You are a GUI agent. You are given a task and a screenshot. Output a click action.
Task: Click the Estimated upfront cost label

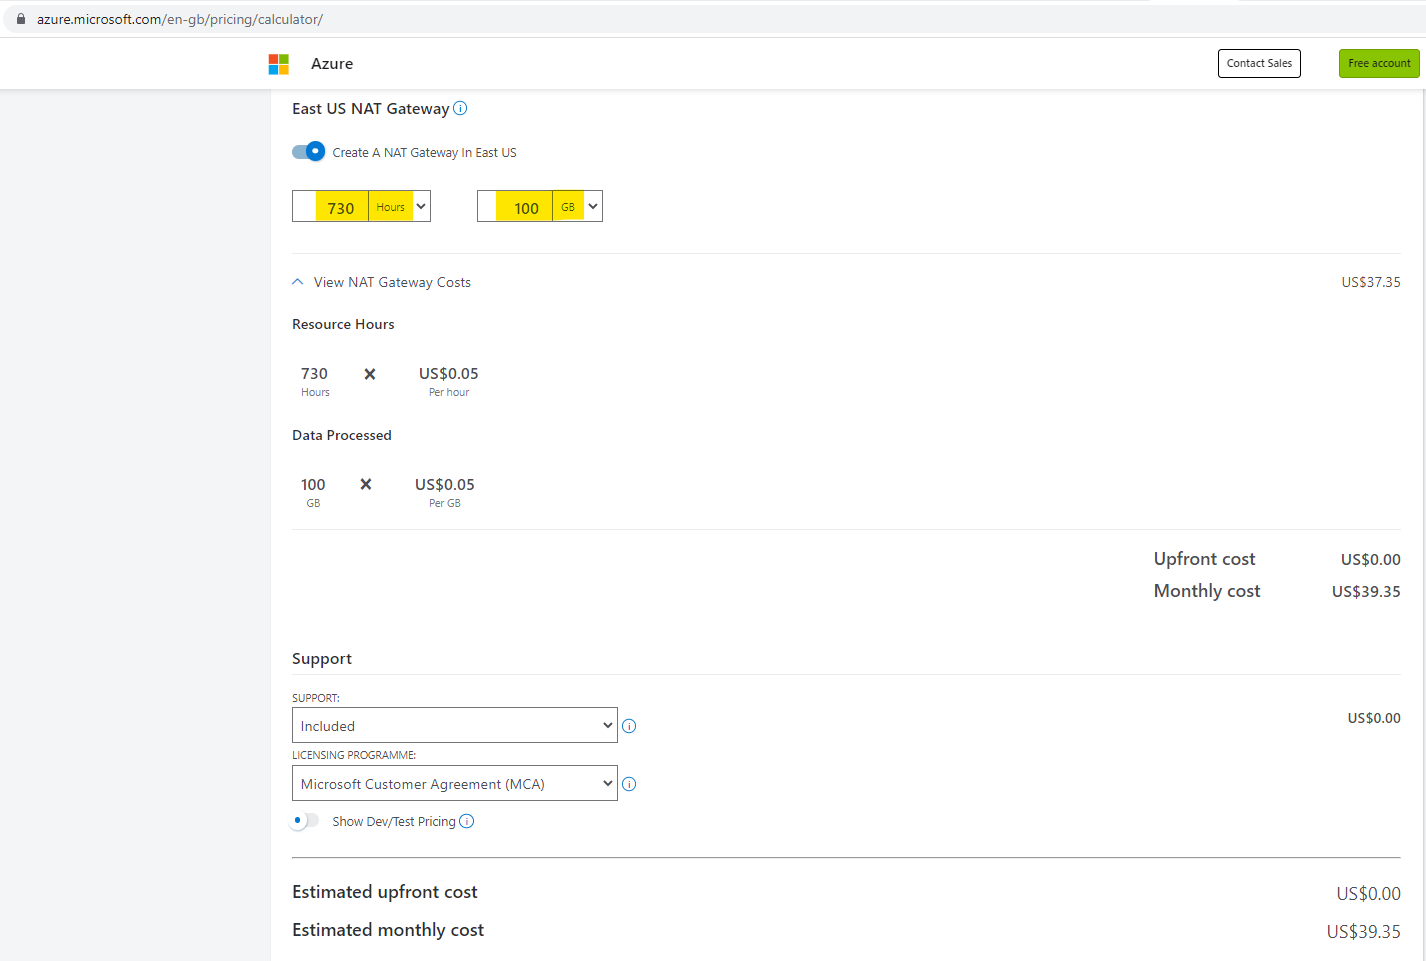[x=385, y=892]
